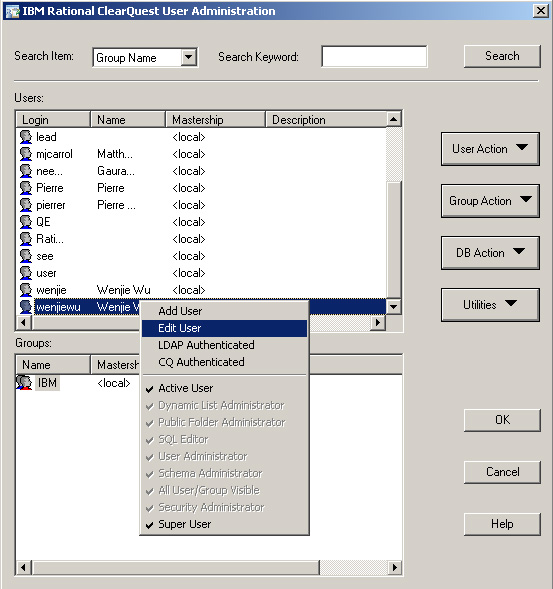Viewport: 553px width, 589px height.
Task: Click the Groups Name column header
Action: coord(53,365)
